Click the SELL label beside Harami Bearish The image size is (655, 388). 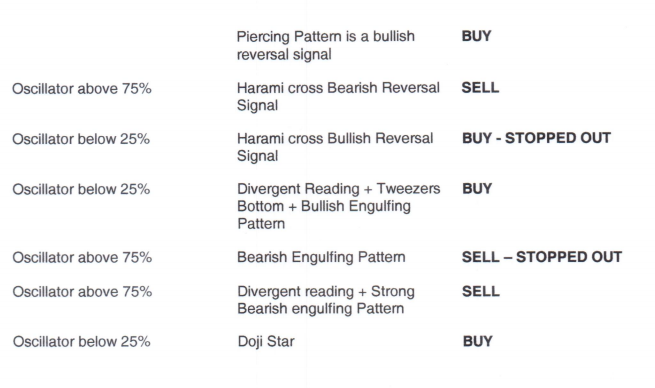tap(480, 87)
